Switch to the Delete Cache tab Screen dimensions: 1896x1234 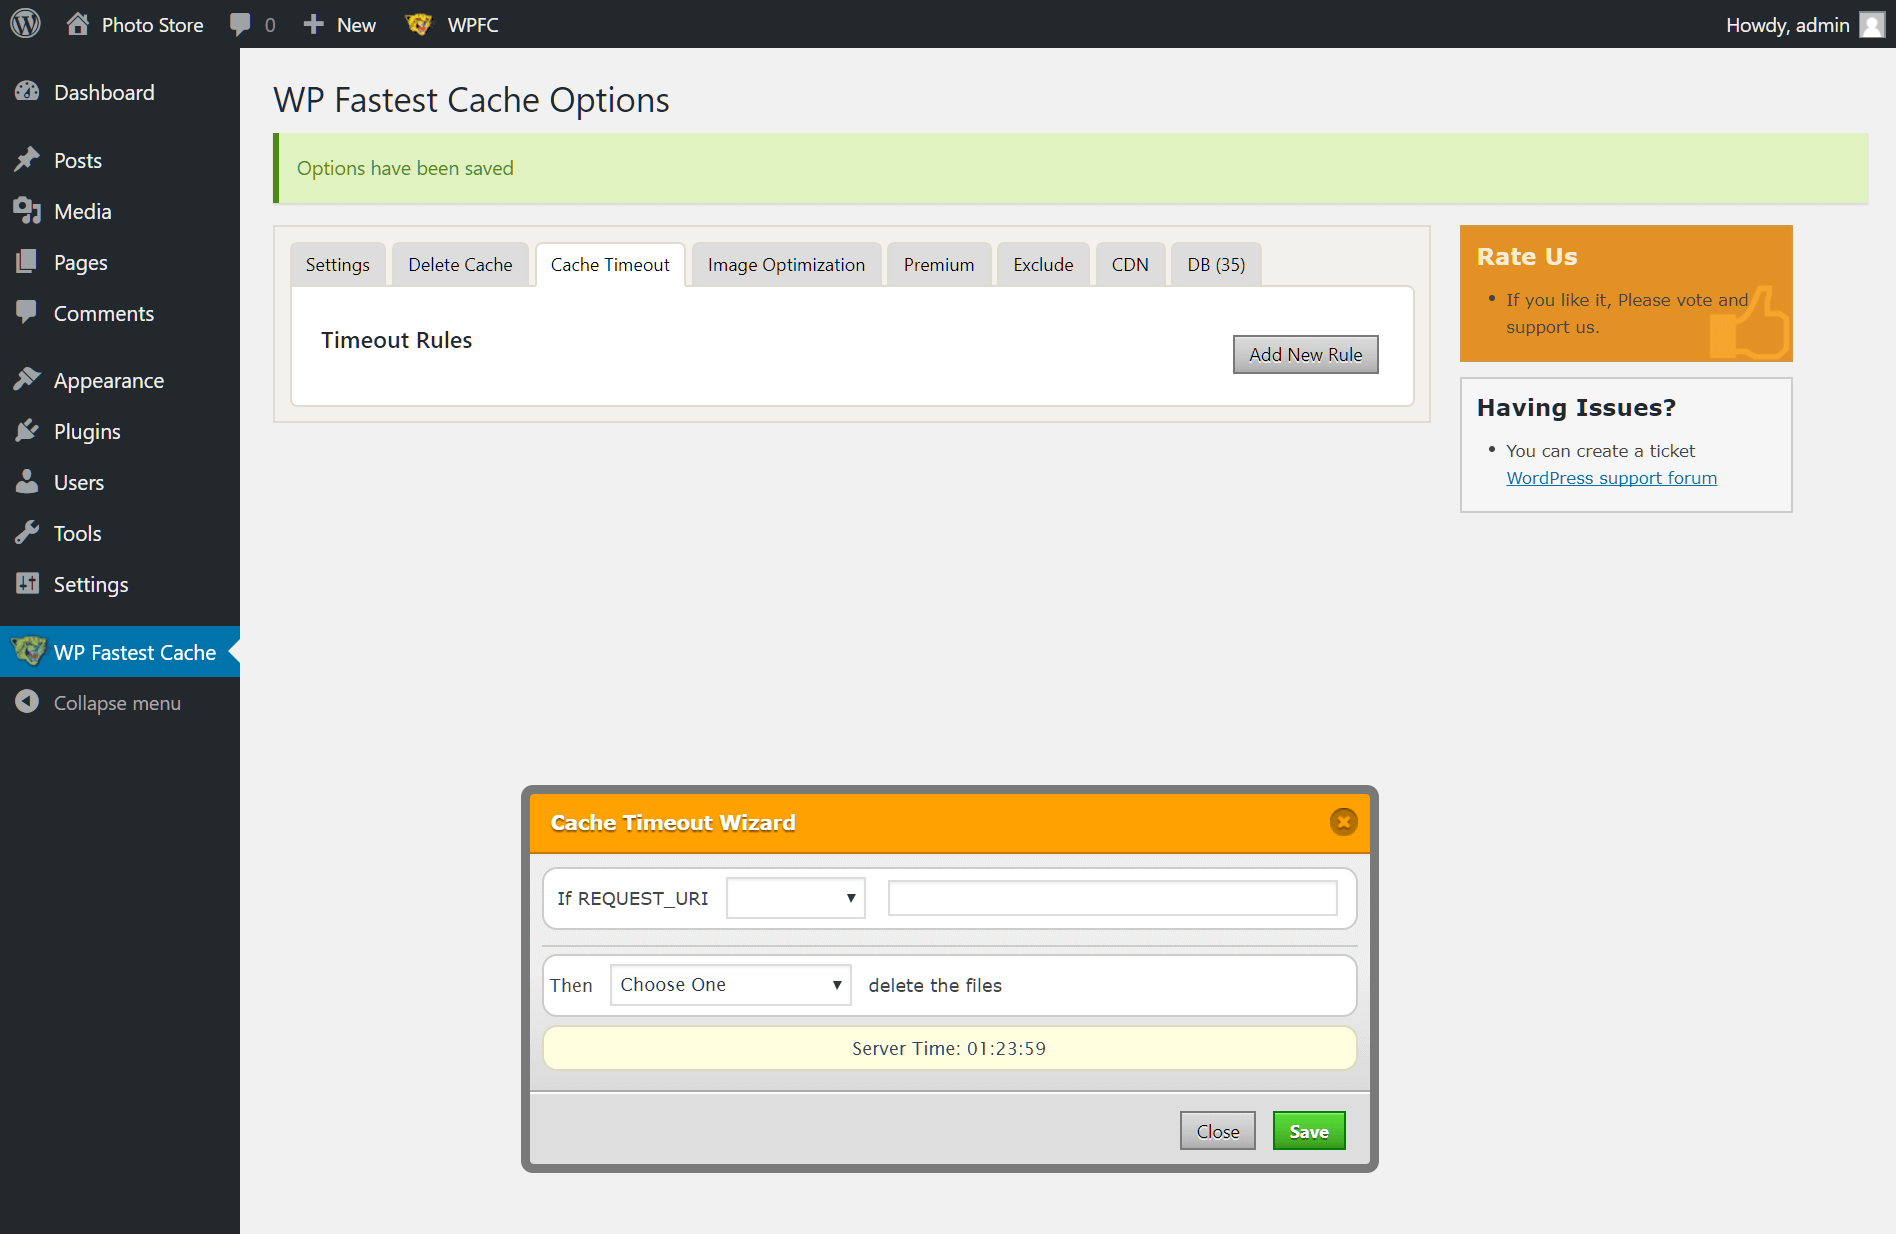[x=460, y=265]
